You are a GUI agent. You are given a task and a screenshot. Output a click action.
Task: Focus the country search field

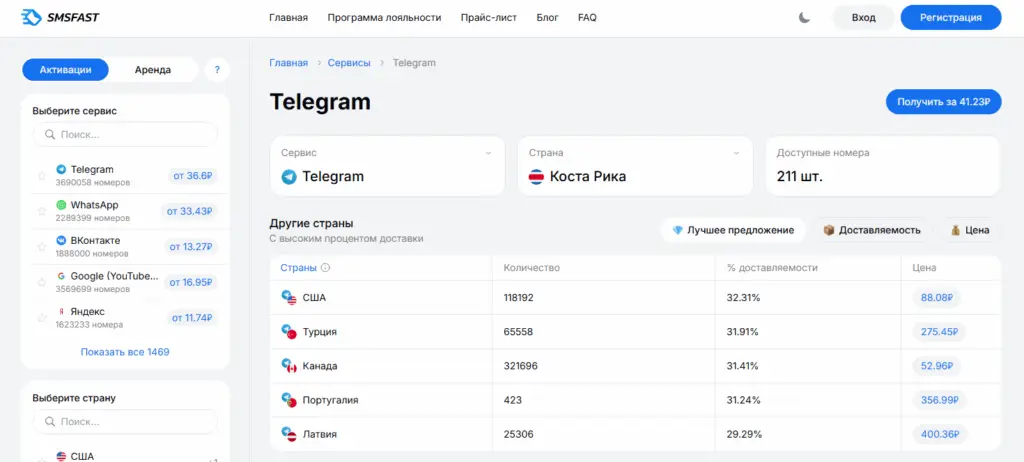click(125, 421)
